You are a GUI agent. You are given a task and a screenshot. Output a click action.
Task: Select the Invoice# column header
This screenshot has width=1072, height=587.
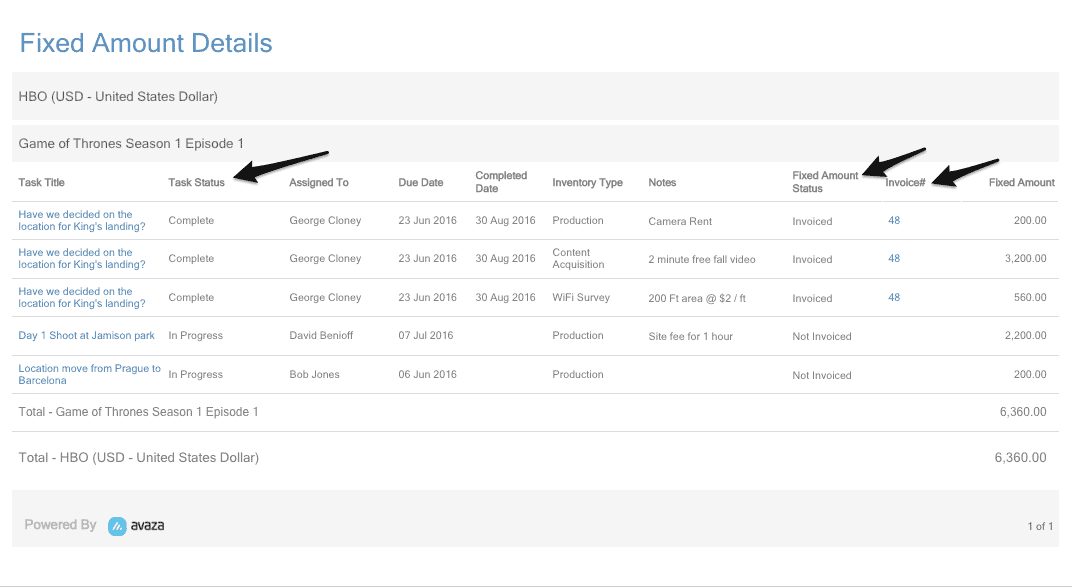click(x=905, y=183)
